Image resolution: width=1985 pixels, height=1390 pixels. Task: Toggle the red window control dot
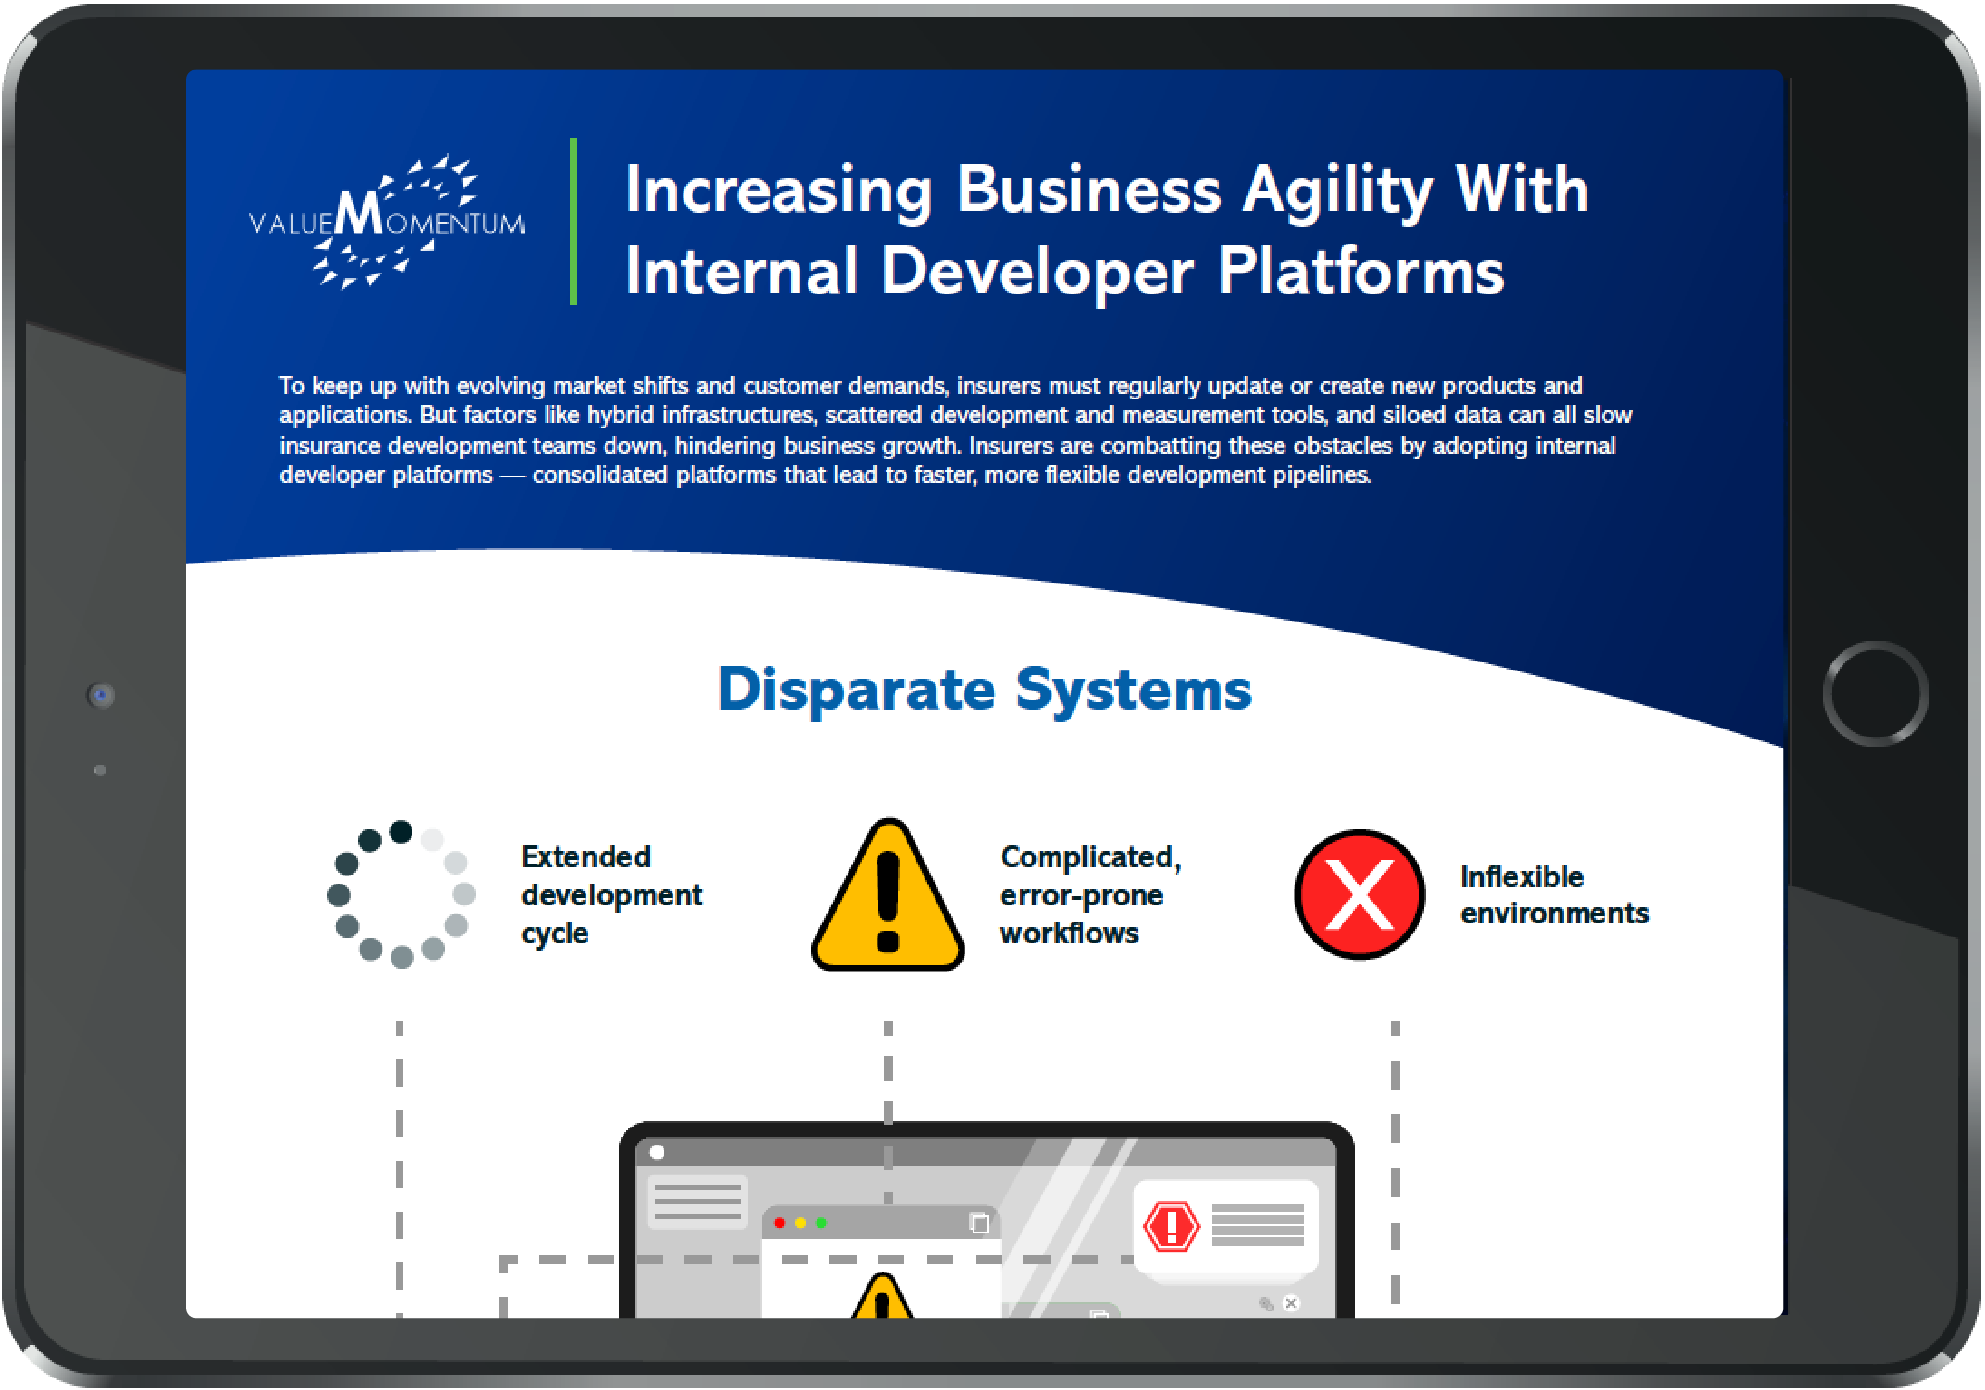pyautogui.click(x=780, y=1223)
